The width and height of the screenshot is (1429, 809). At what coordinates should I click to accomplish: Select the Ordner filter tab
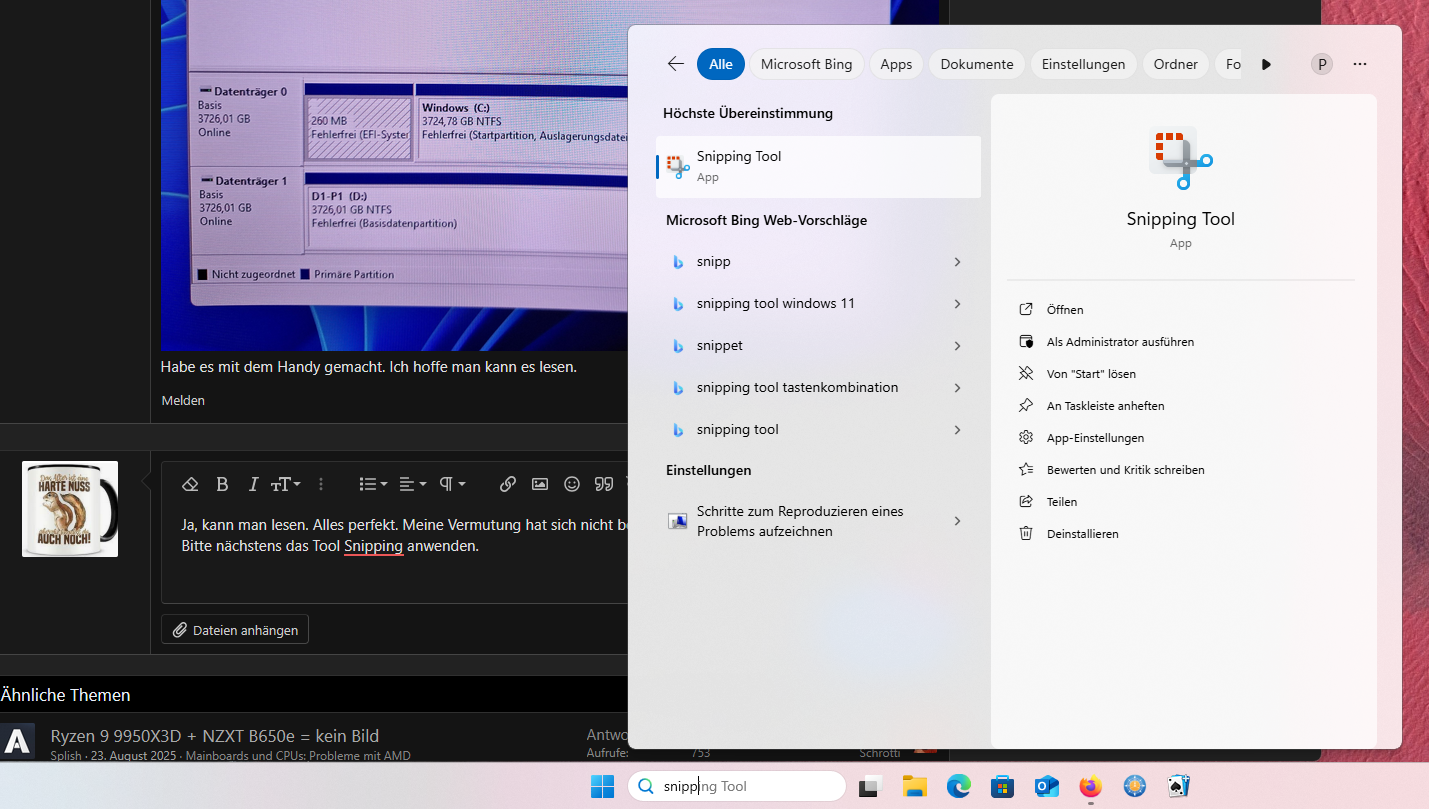tap(1176, 64)
